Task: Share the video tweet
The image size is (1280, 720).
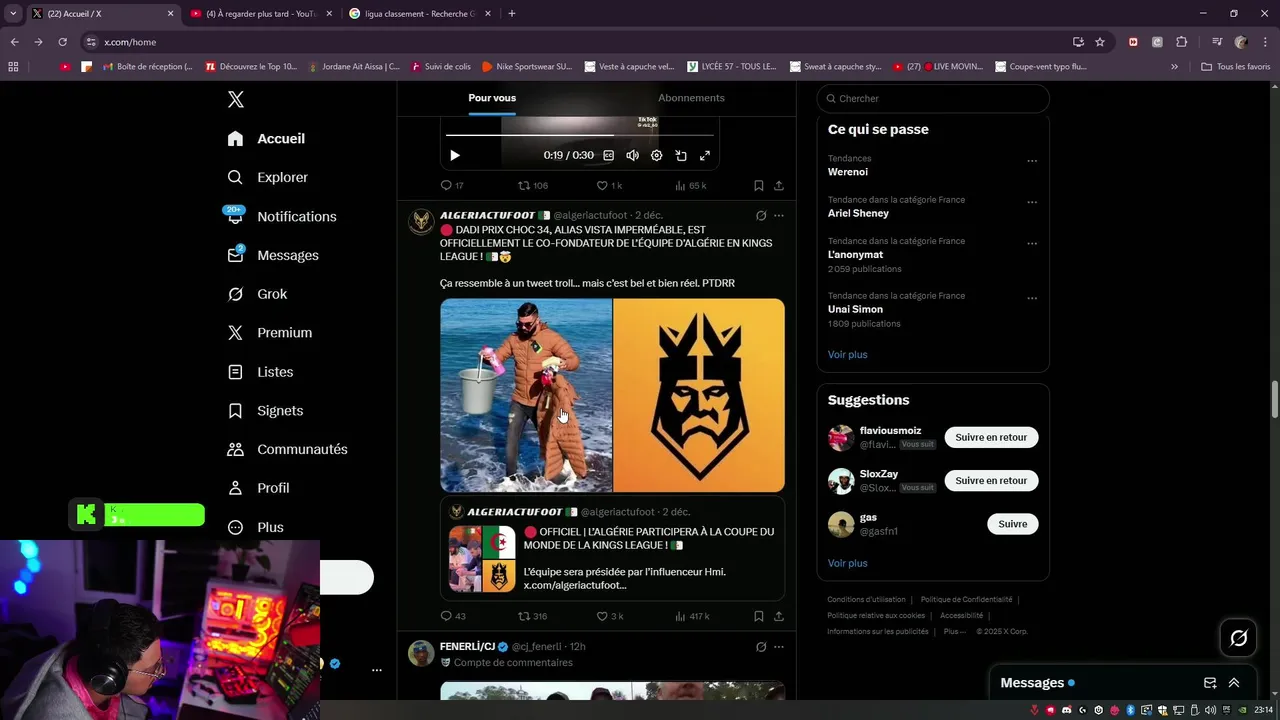Action: (x=779, y=185)
